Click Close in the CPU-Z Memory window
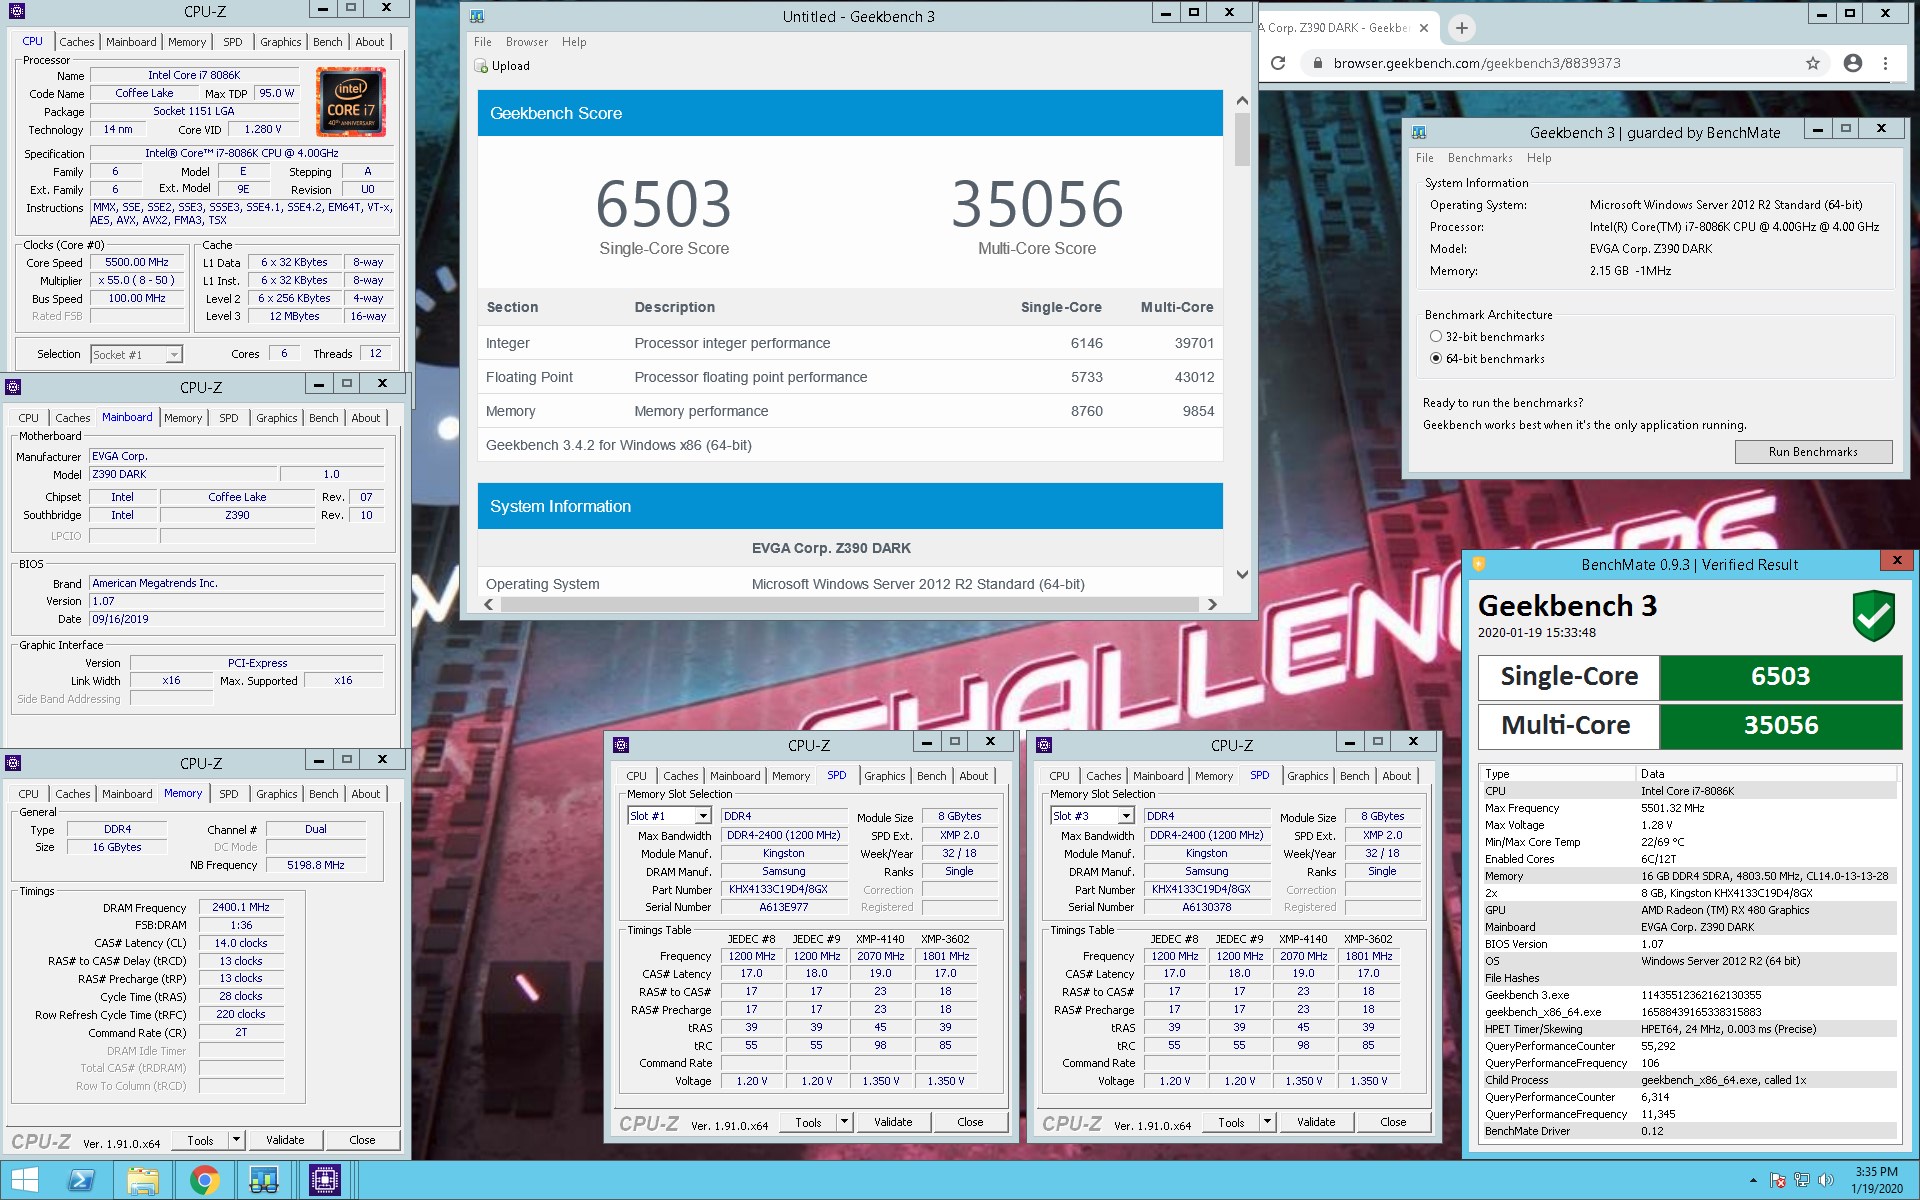The height and width of the screenshot is (1200, 1920). 362,1140
